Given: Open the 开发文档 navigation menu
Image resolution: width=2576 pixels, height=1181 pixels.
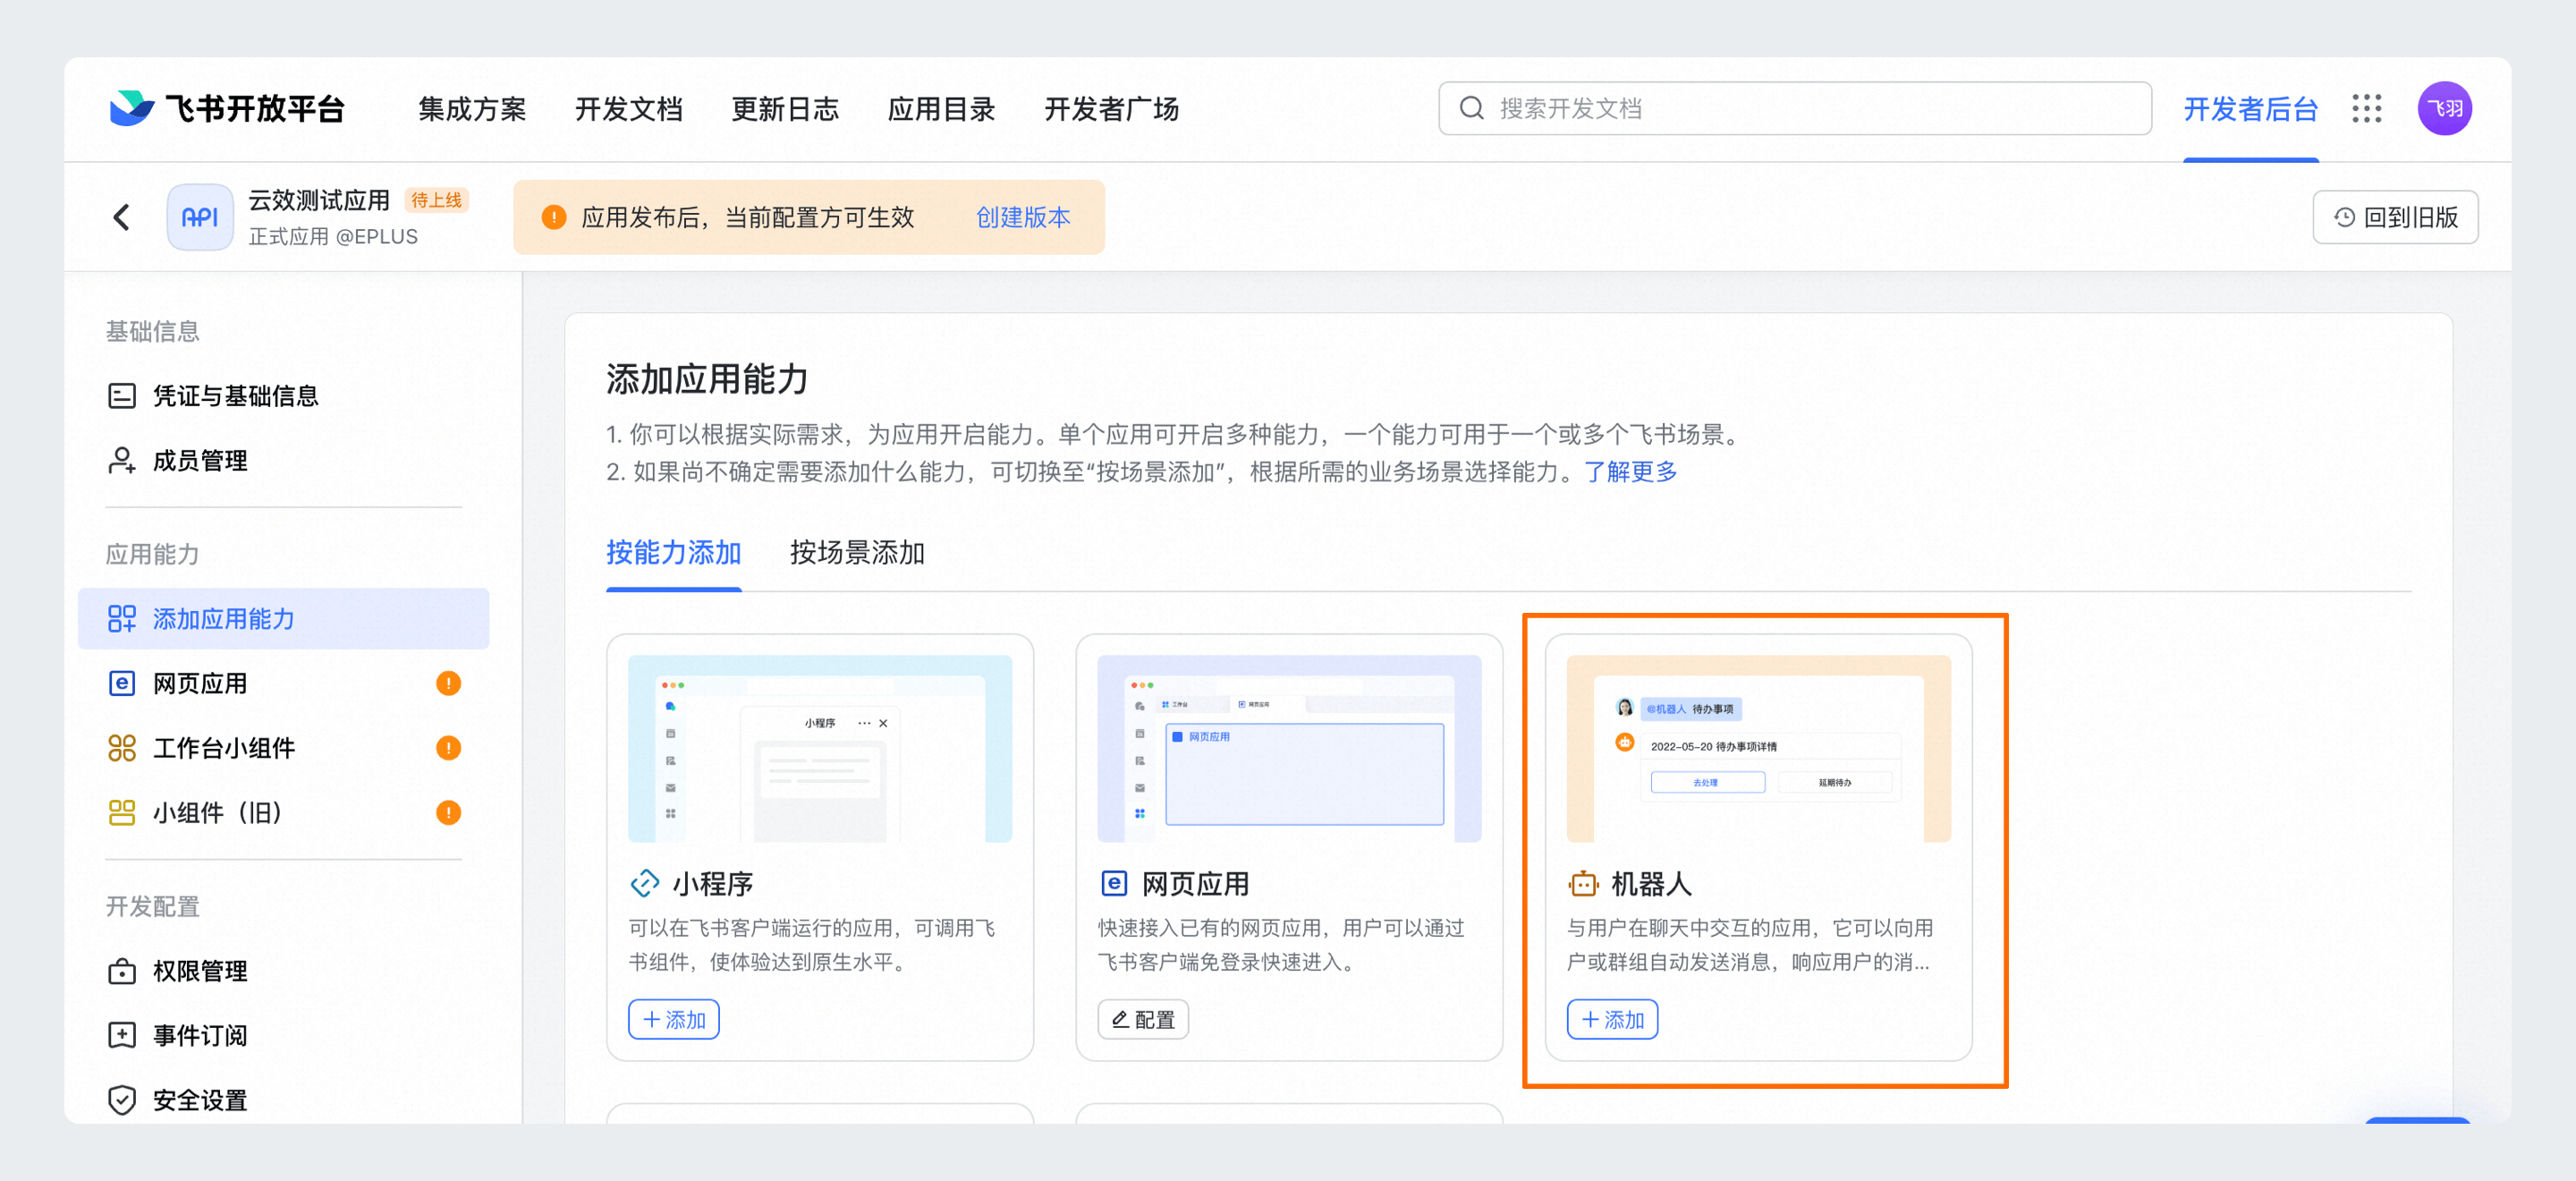Looking at the screenshot, I should click(x=628, y=110).
